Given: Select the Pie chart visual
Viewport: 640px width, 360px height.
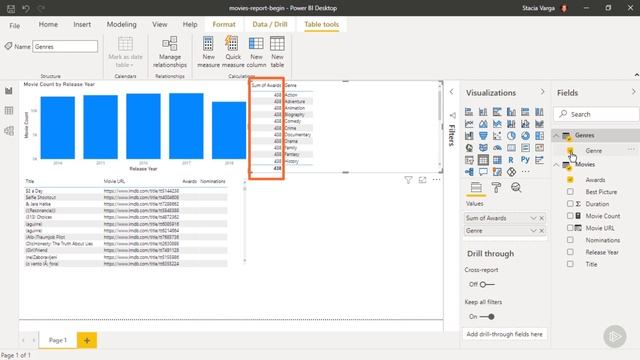Looking at the screenshot, I should (x=511, y=136).
